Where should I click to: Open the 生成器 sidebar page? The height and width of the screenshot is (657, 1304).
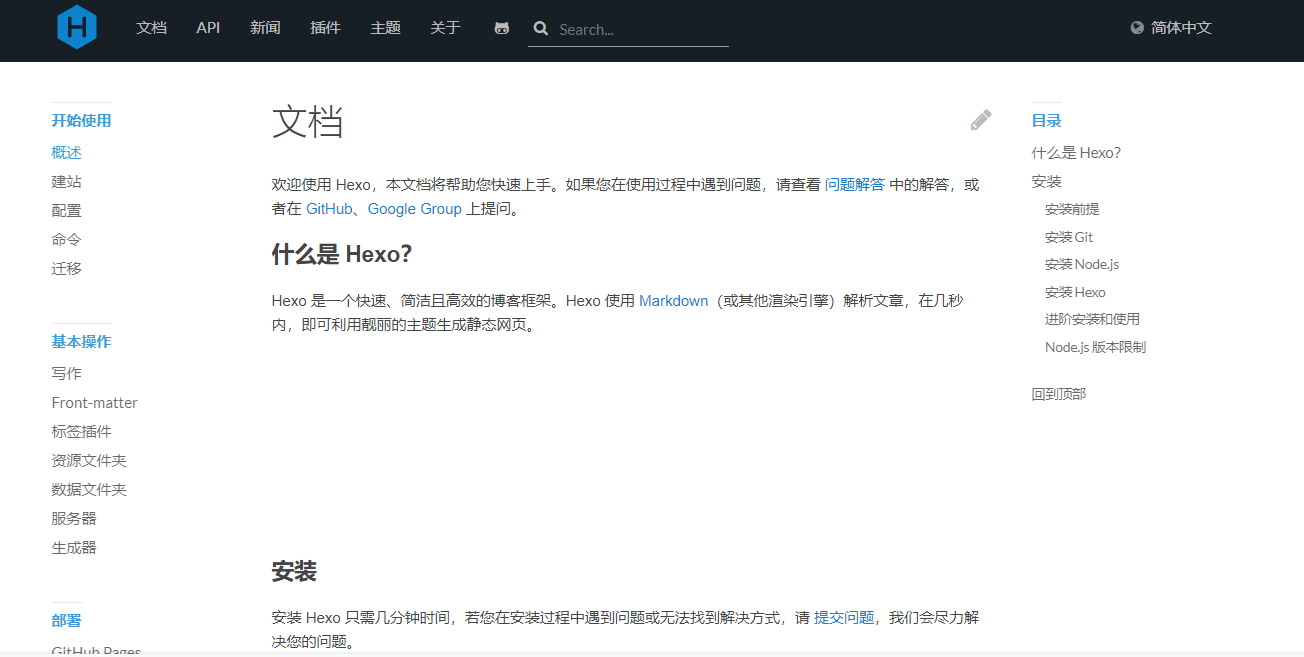(x=74, y=548)
